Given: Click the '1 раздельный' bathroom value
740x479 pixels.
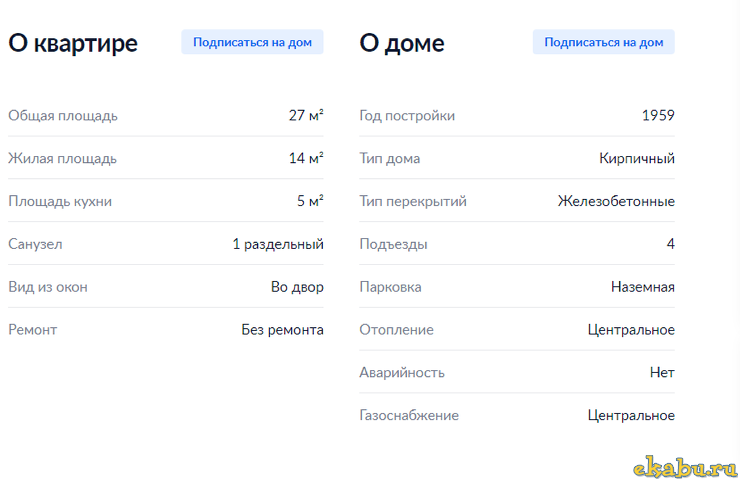Looking at the screenshot, I should pyautogui.click(x=278, y=244).
